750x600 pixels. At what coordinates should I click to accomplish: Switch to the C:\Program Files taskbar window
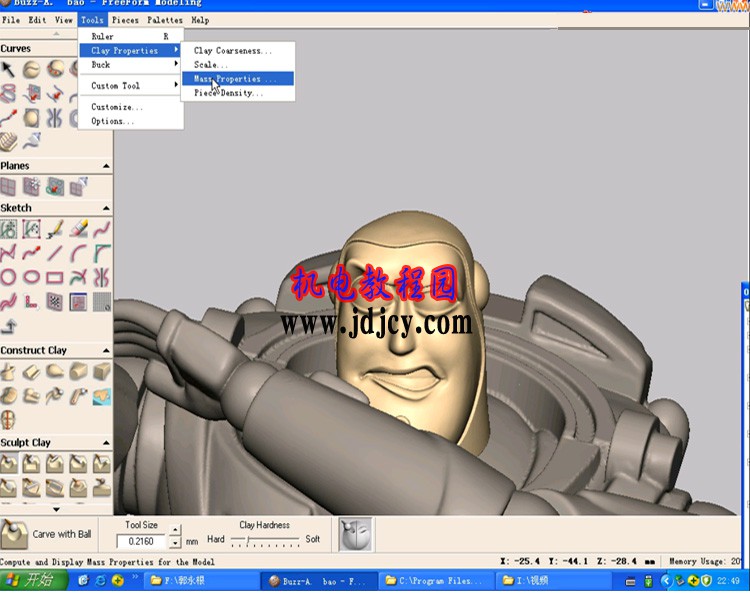(436, 581)
